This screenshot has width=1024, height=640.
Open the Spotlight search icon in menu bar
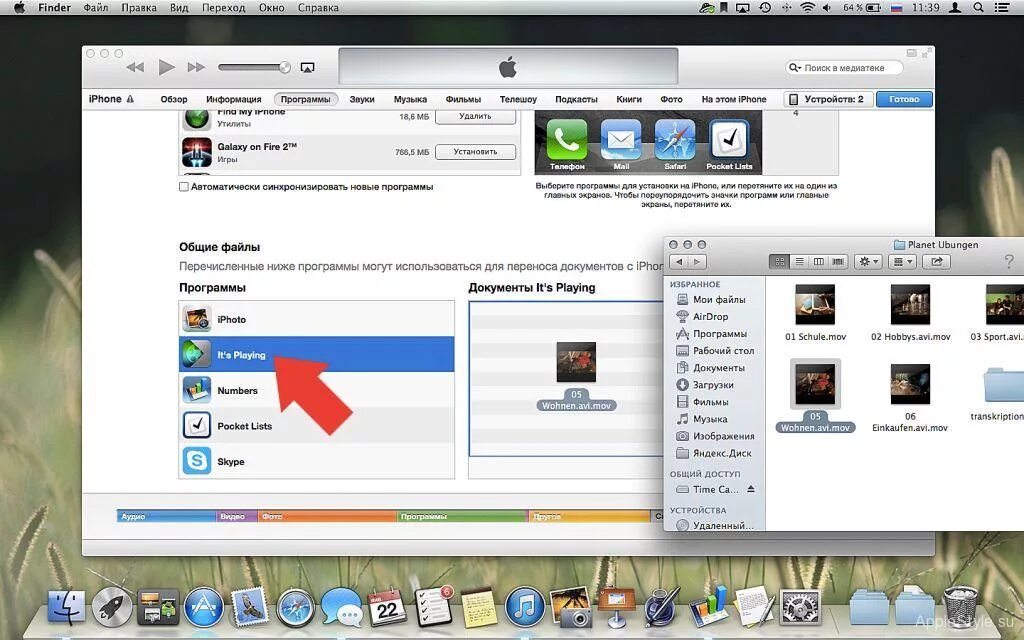[978, 8]
